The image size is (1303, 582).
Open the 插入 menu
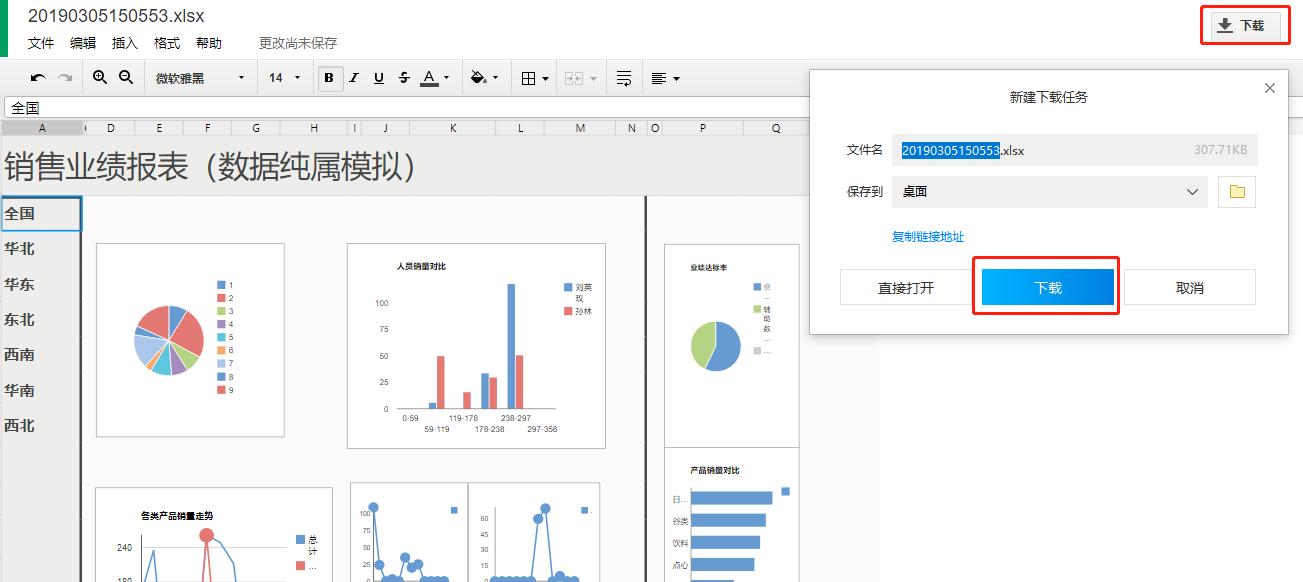124,43
